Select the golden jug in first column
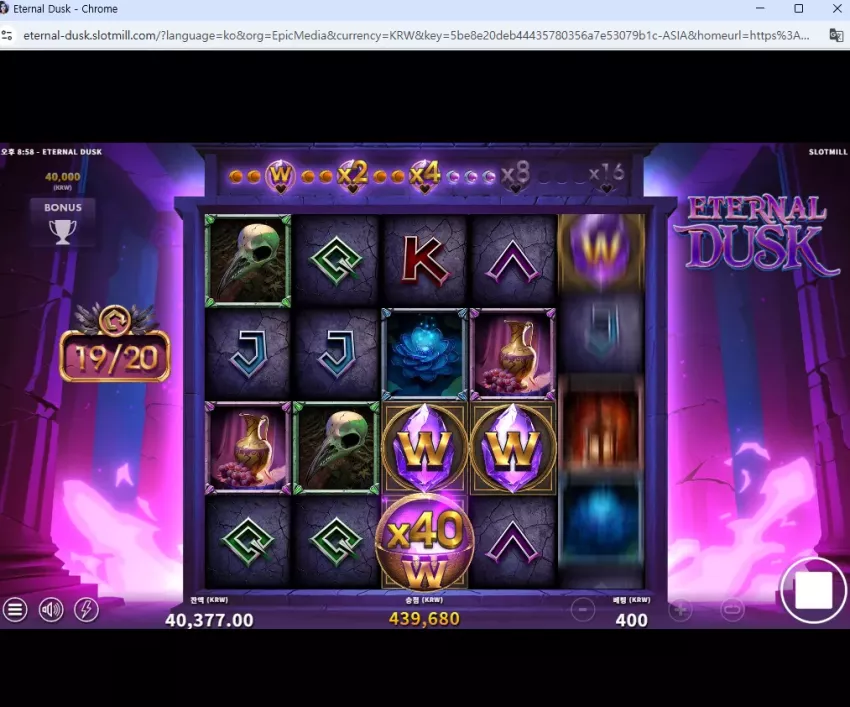This screenshot has height=707, width=850. click(248, 448)
